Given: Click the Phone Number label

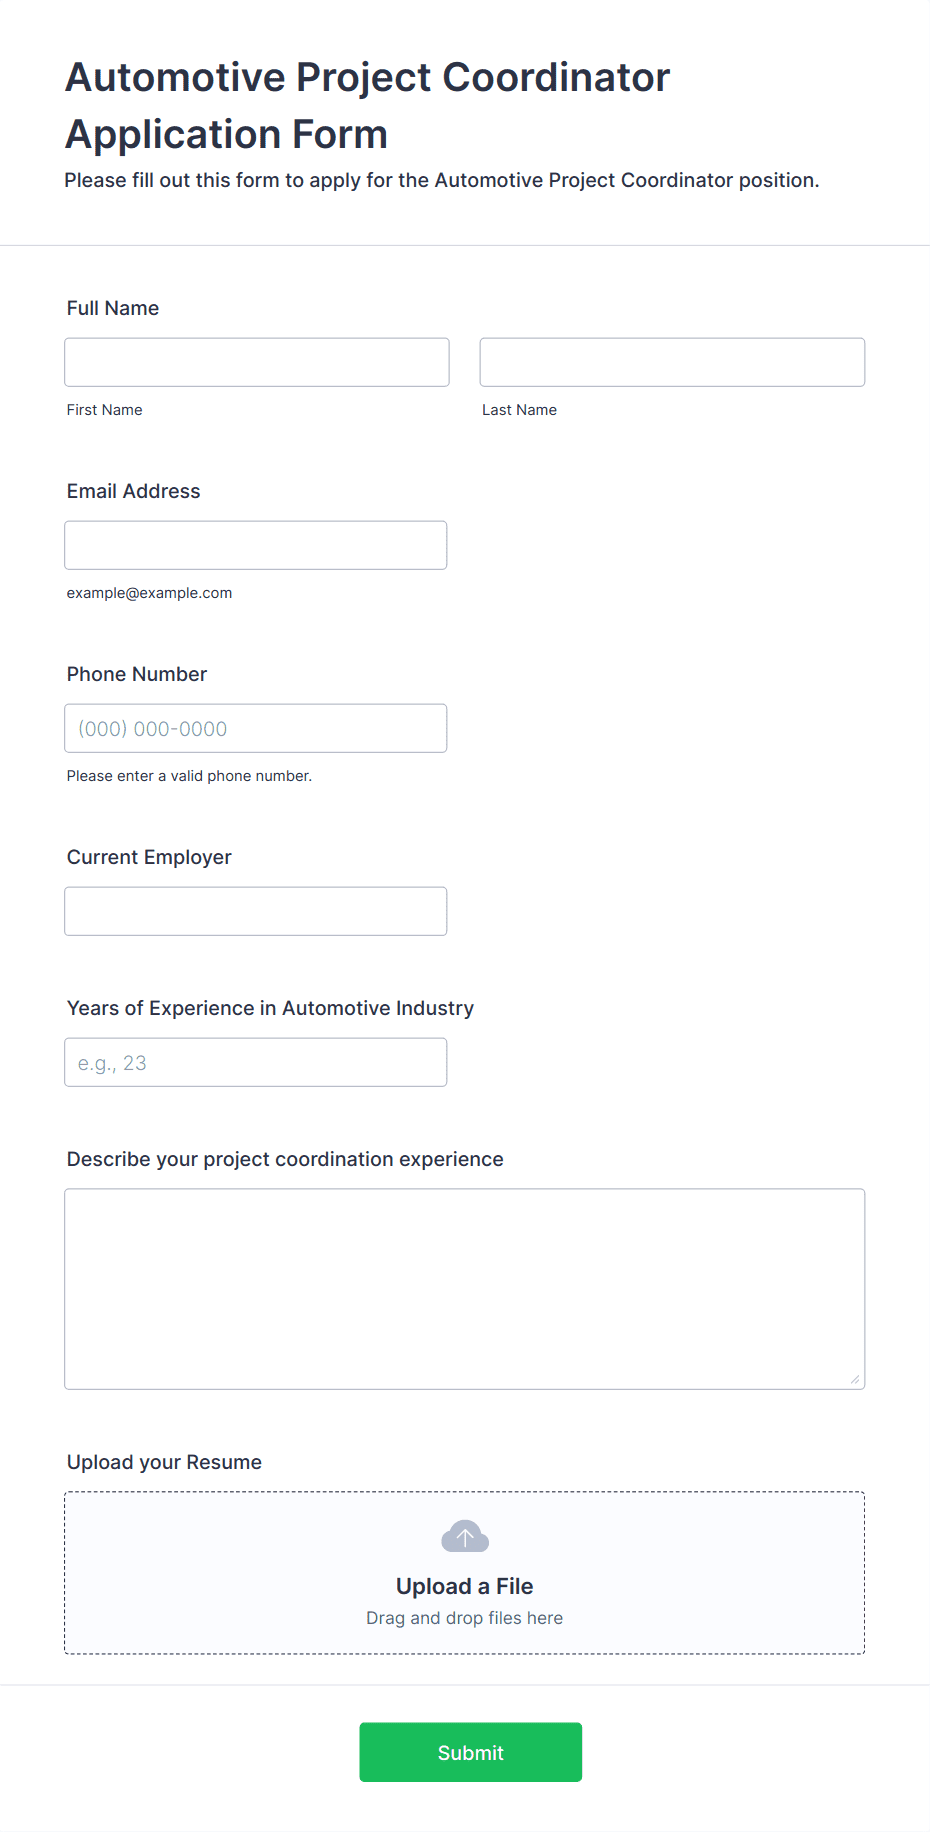Looking at the screenshot, I should point(137,674).
